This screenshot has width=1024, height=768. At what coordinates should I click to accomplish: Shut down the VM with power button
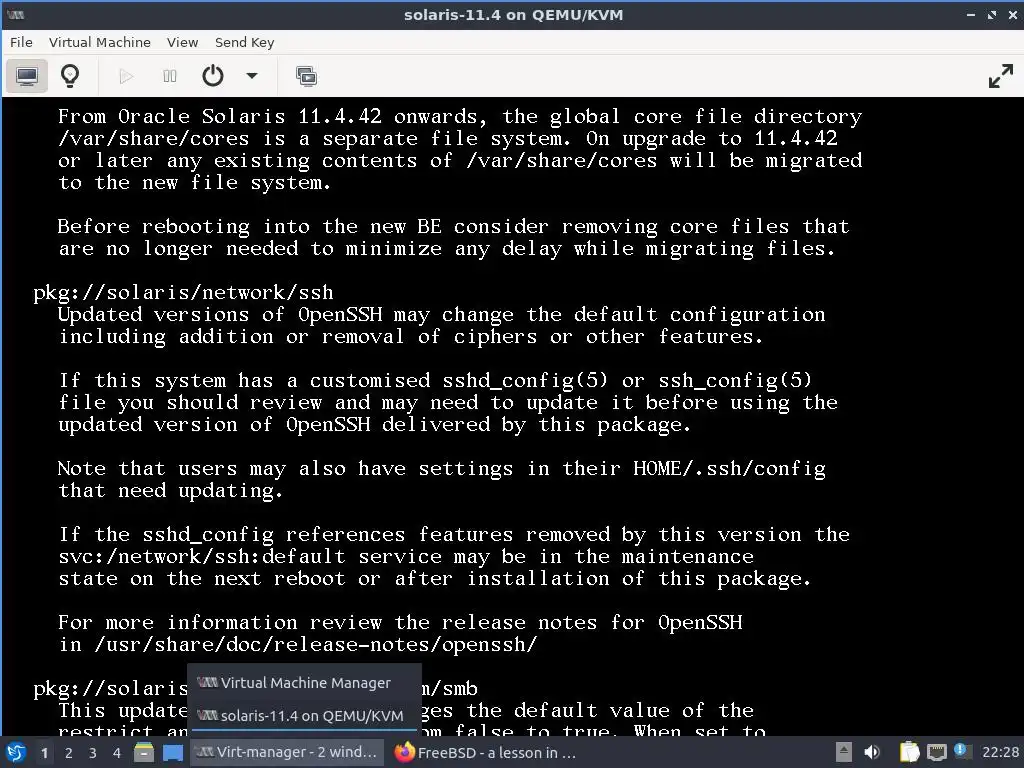click(213, 76)
